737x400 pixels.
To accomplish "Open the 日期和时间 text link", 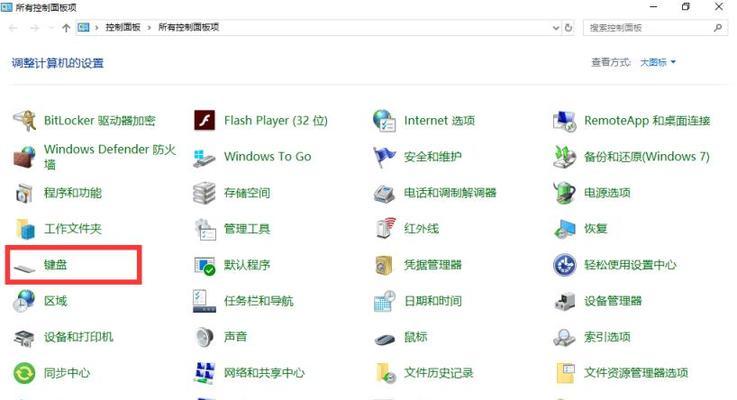I will (433, 301).
